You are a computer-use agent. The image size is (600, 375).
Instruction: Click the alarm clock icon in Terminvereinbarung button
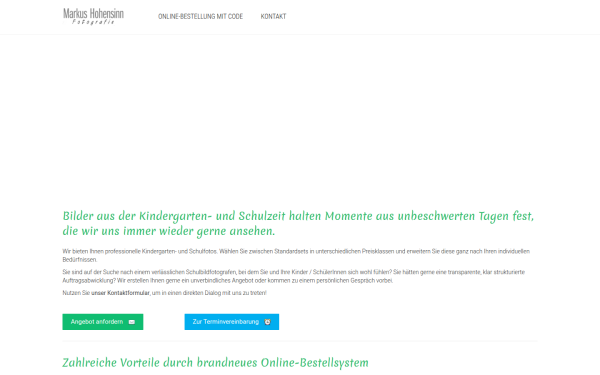click(267, 322)
